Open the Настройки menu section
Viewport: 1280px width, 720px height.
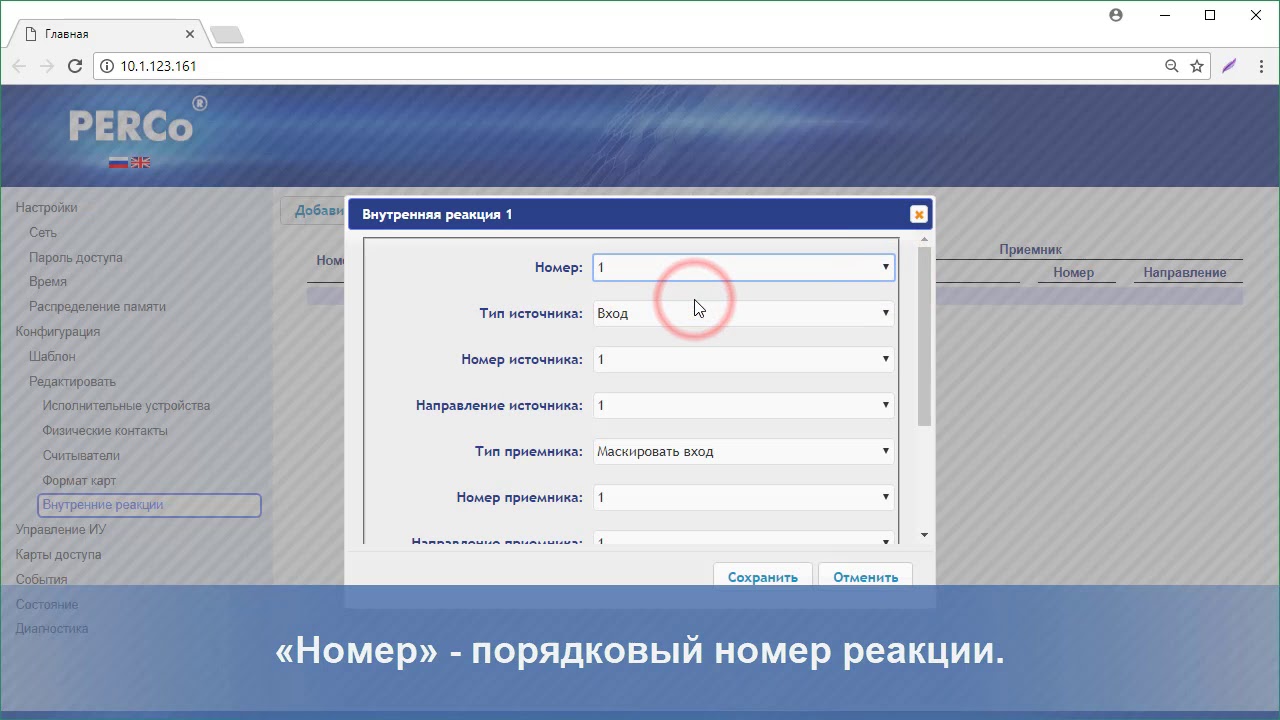[46, 208]
